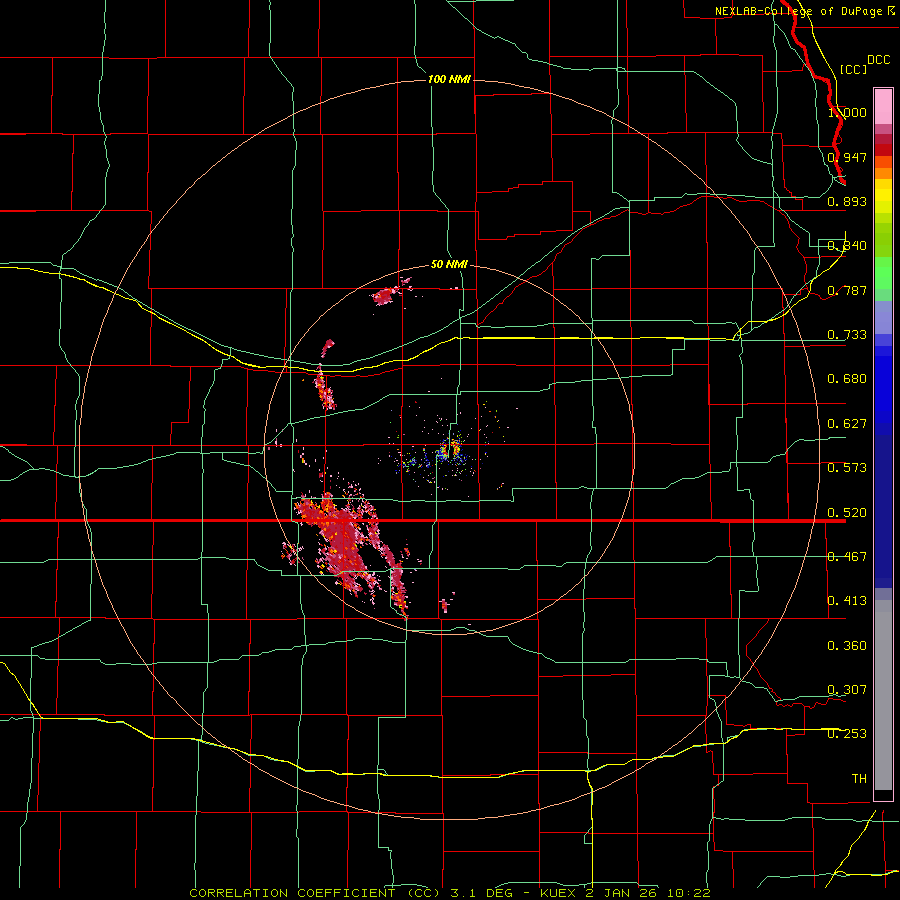Image resolution: width=900 pixels, height=900 pixels.
Task: Click the pink echo just below 50 NMI label
Action: 390,293
